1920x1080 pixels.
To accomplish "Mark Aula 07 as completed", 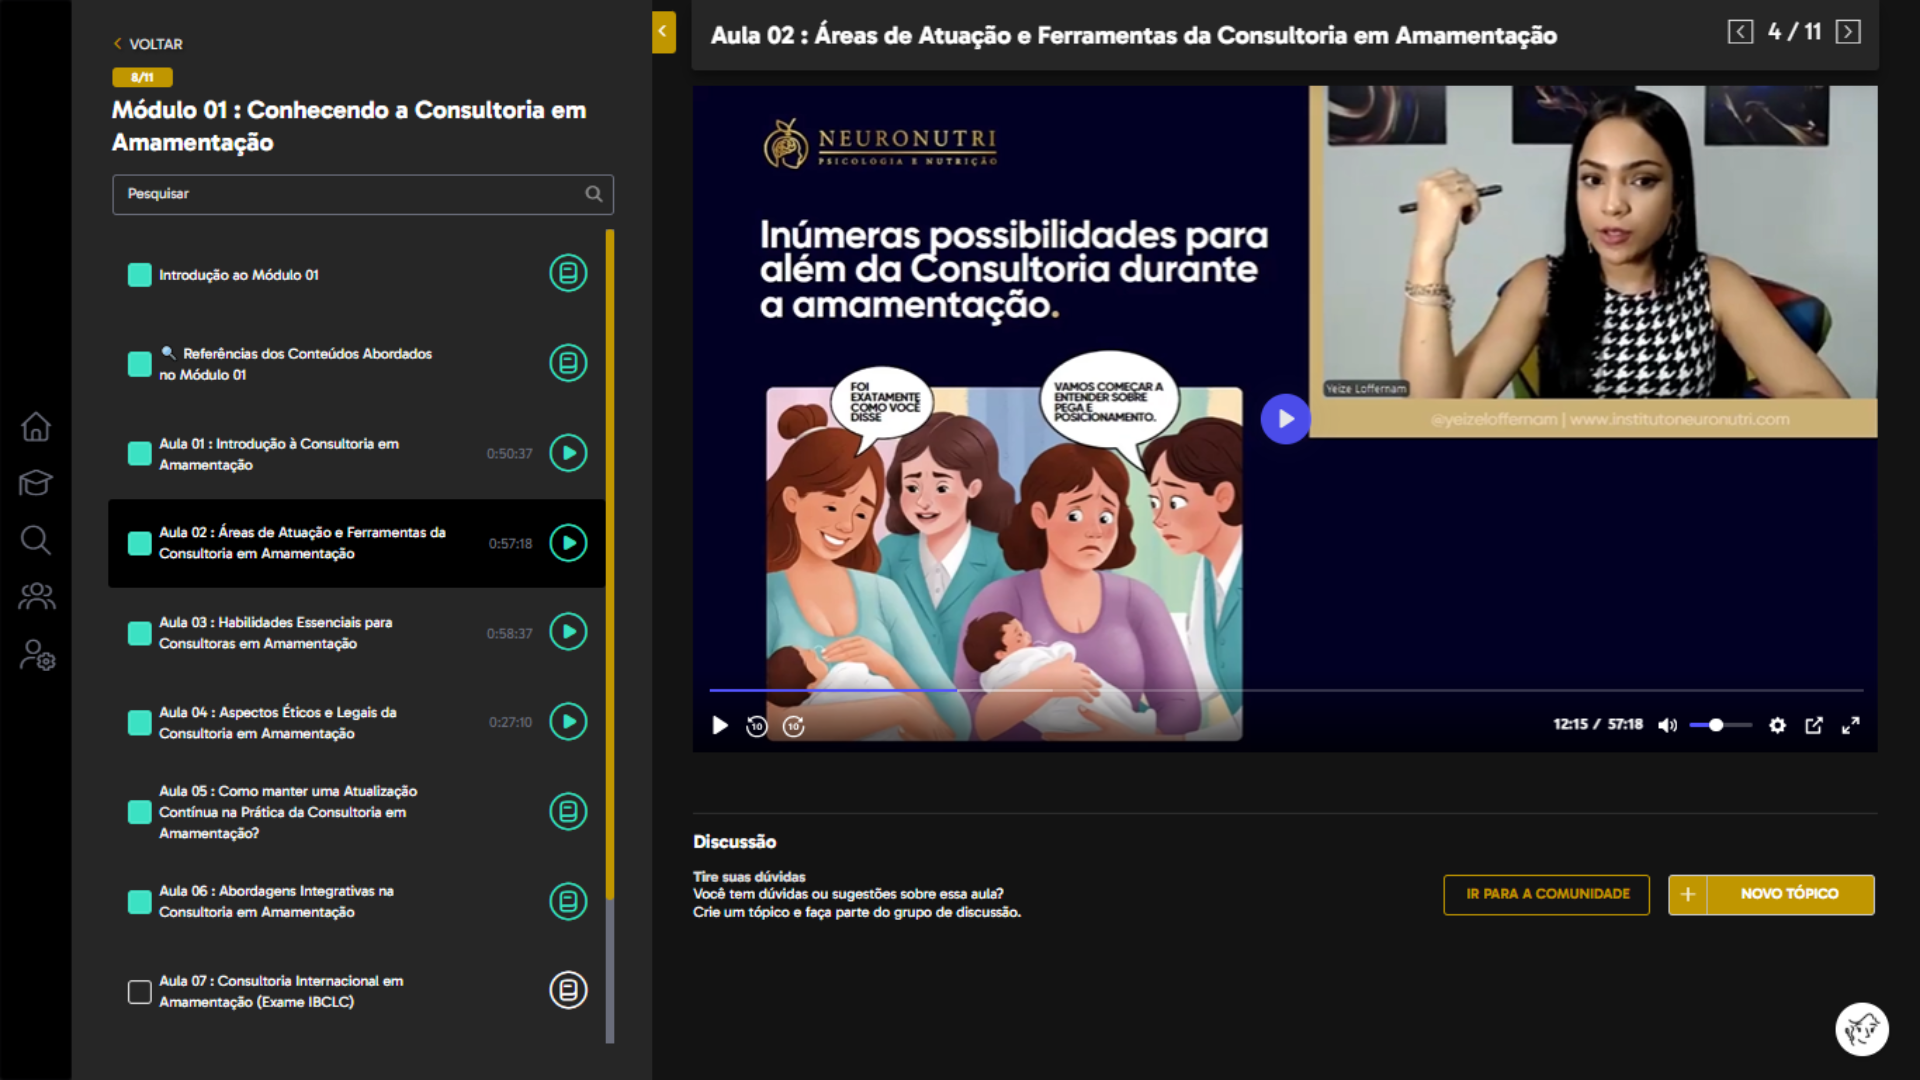I will tap(139, 991).
